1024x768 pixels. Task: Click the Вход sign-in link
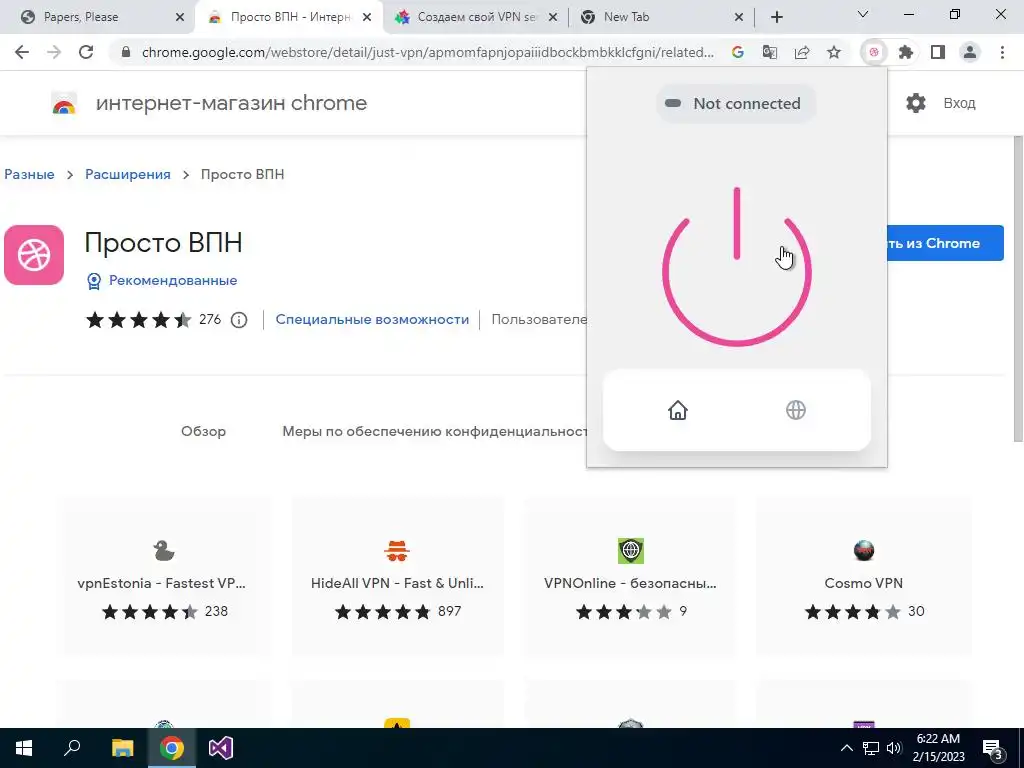(x=959, y=103)
